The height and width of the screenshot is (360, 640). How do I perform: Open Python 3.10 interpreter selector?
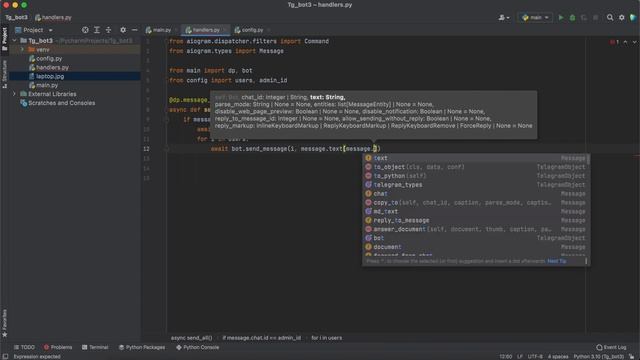(x=598, y=356)
